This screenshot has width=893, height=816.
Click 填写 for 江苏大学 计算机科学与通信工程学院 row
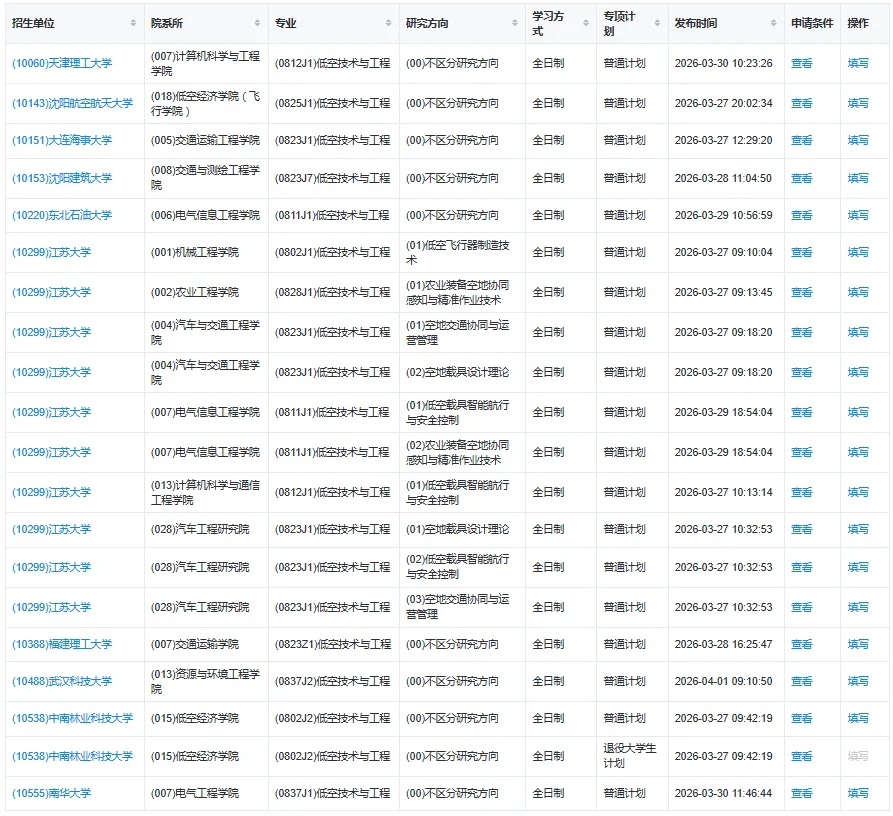[x=858, y=492]
